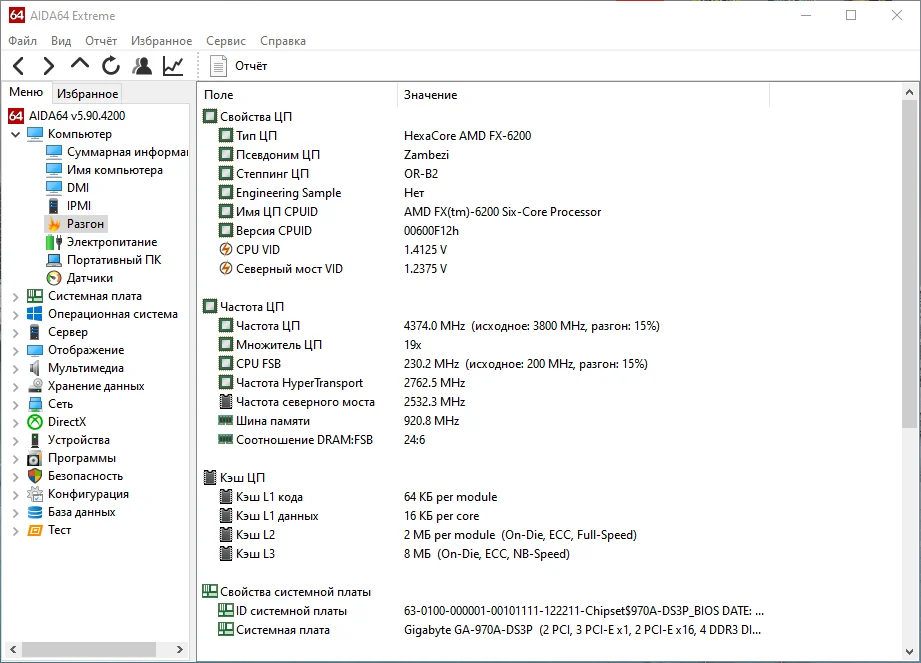Expand the База данных tree node
The width and height of the screenshot is (921, 663).
(x=16, y=513)
